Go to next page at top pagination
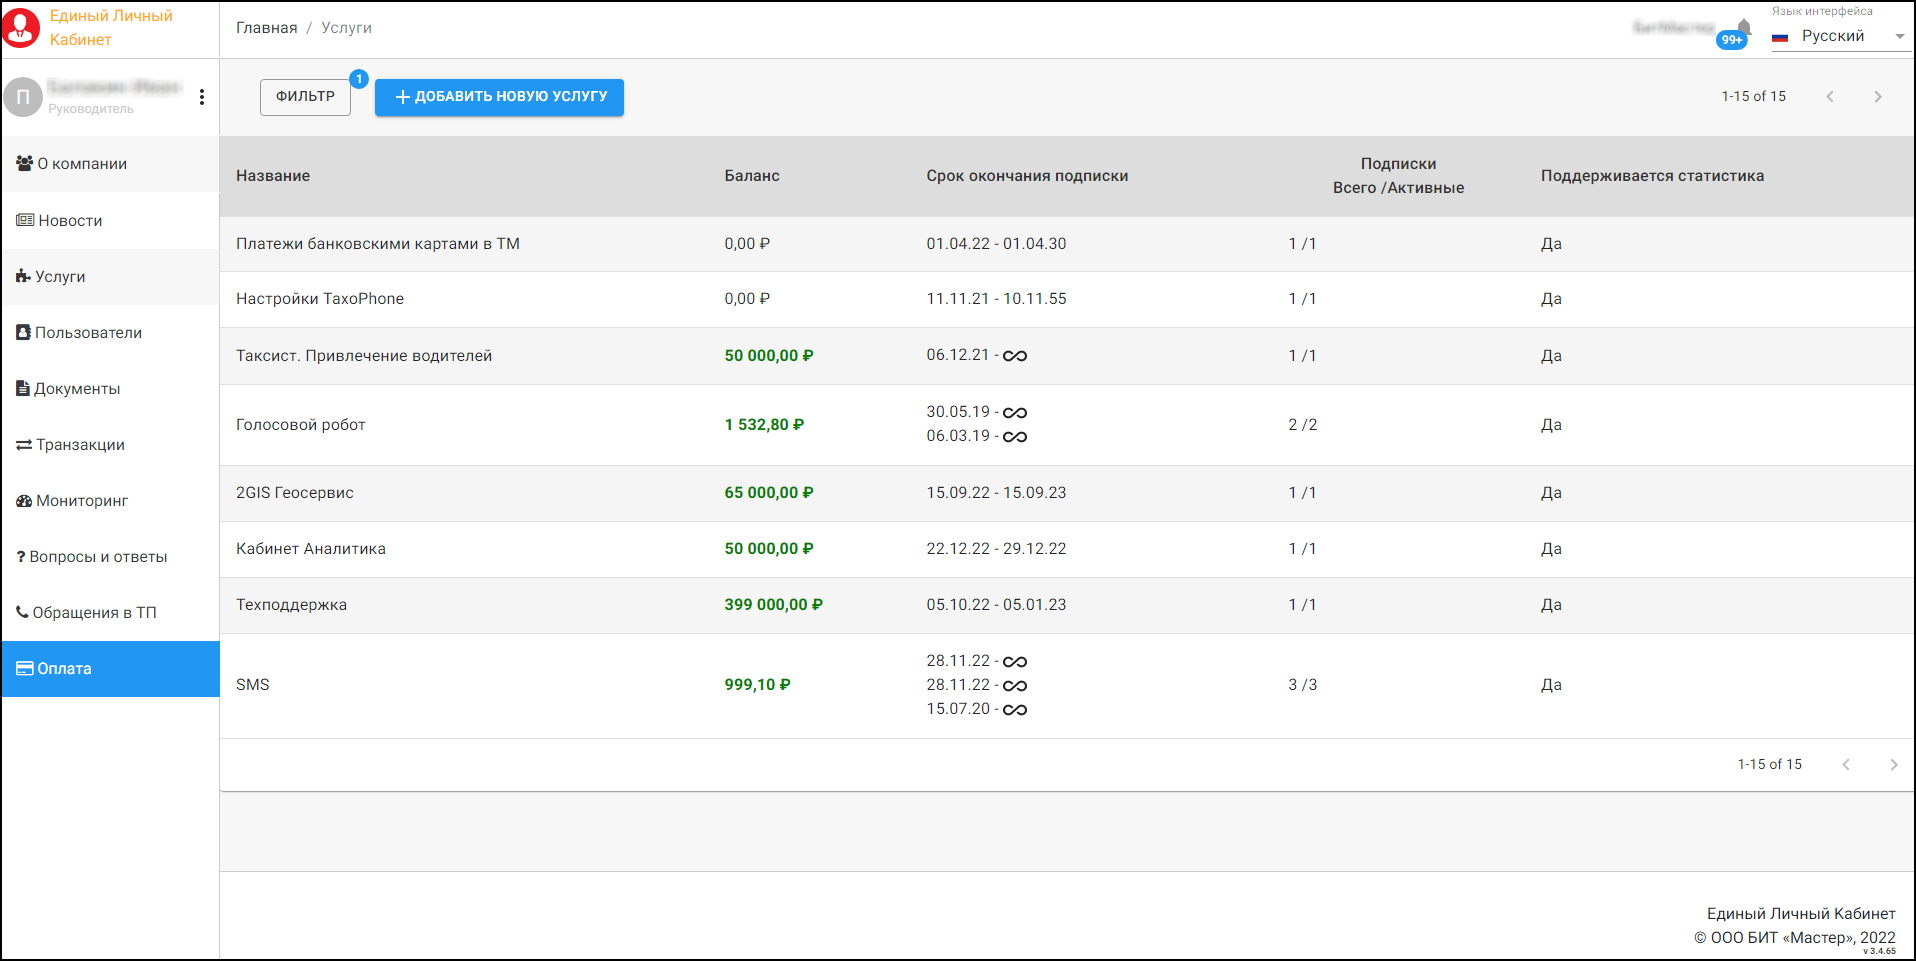1916x961 pixels. pos(1877,97)
